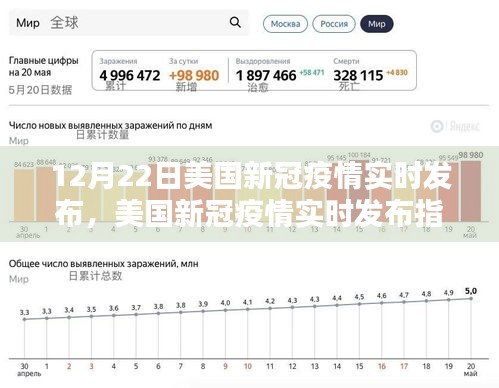
Task: Click the search magnifier icon
Action: (x=235, y=22)
